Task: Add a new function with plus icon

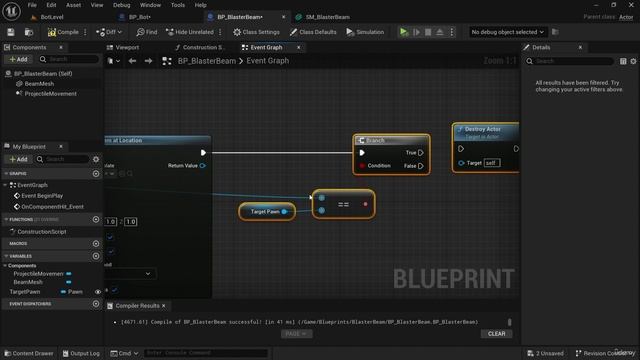Action: click(x=96, y=219)
